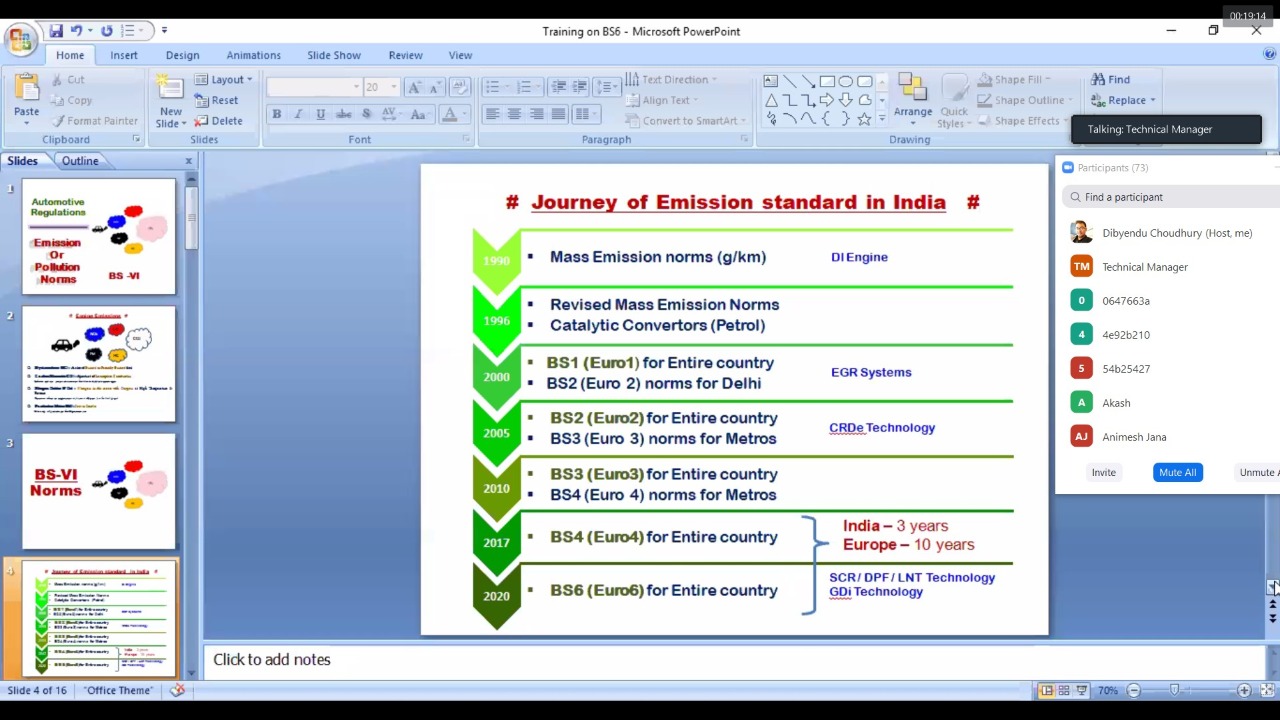Viewport: 1280px width, 720px height.
Task: Open the line spacing dropdown
Action: pos(607,87)
